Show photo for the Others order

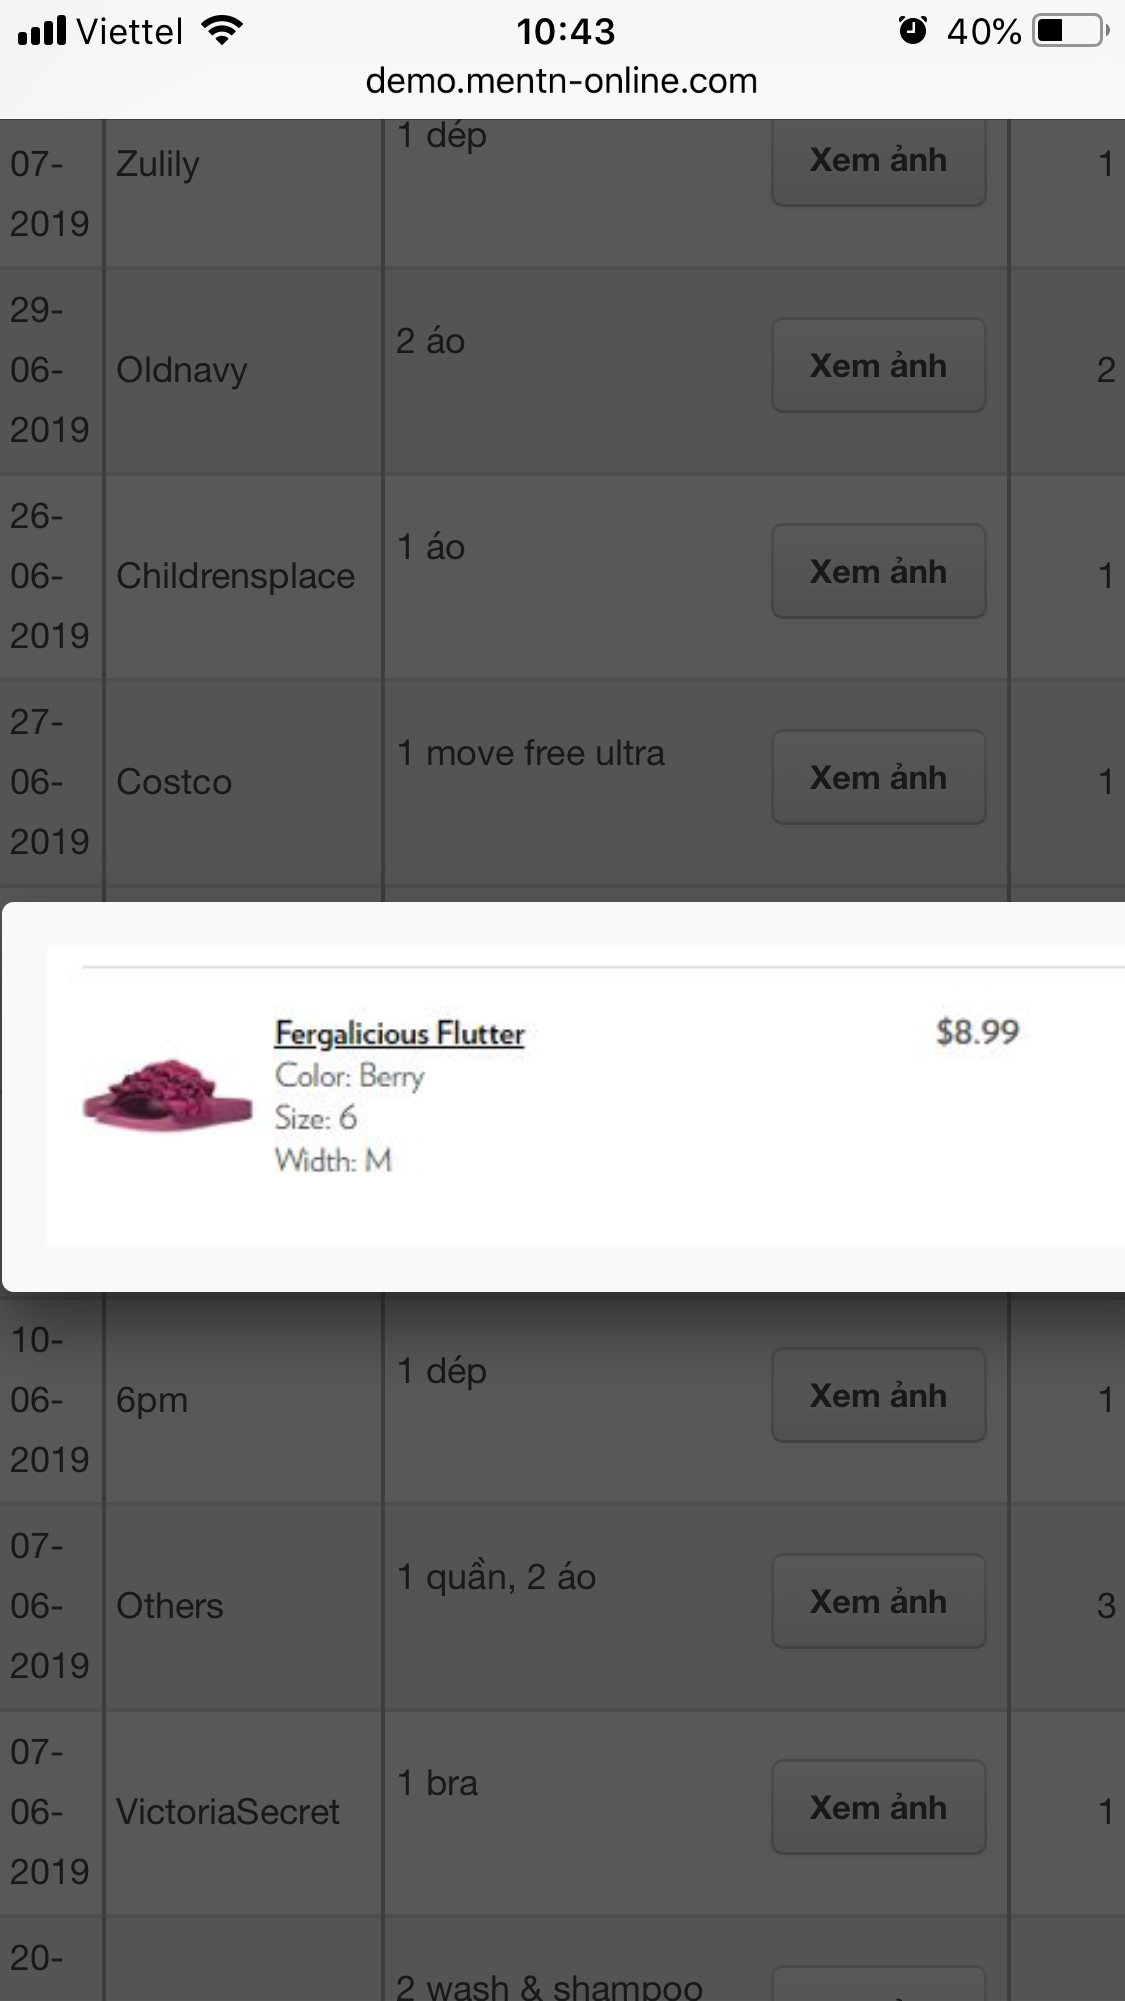click(x=878, y=1602)
